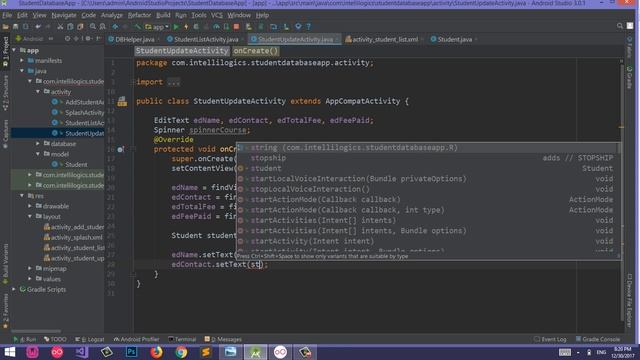Collapse the res folder
This screenshot has width=640, height=360.
[22, 196]
